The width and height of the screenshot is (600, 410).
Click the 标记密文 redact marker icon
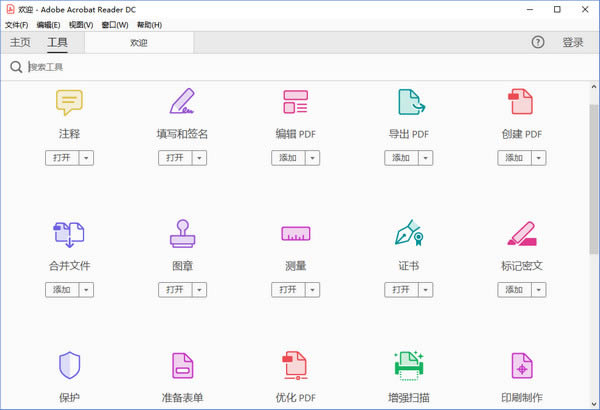tap(522, 234)
